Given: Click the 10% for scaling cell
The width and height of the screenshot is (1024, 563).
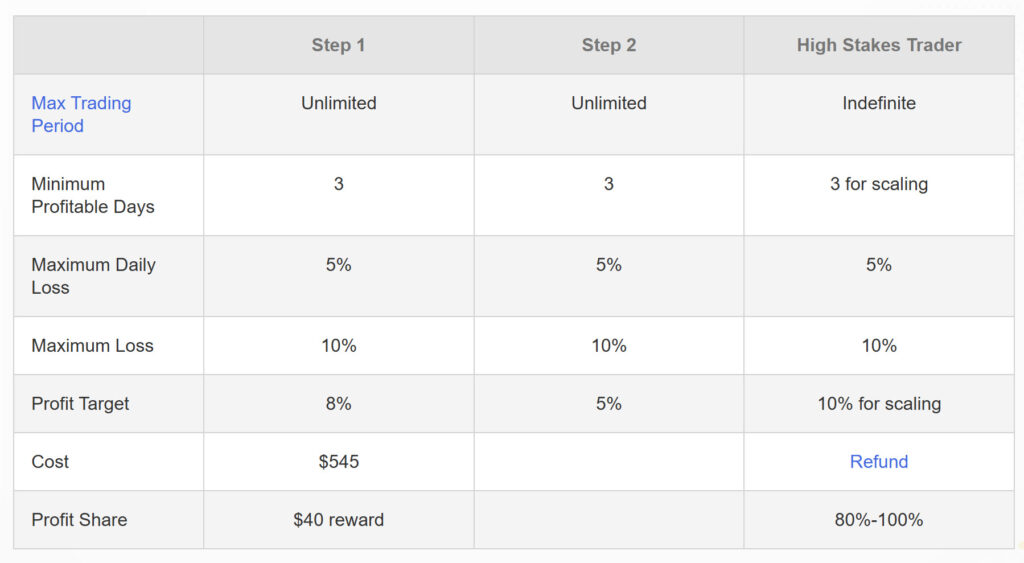Looking at the screenshot, I should 878,404.
